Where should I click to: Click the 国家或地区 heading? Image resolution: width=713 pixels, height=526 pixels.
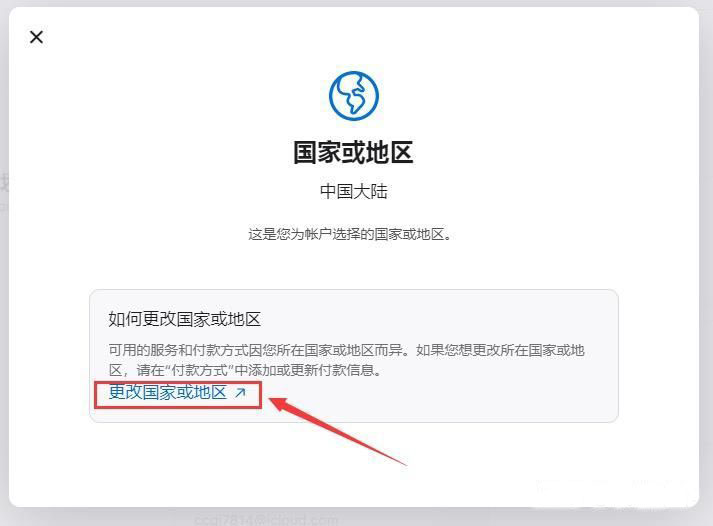tap(353, 152)
